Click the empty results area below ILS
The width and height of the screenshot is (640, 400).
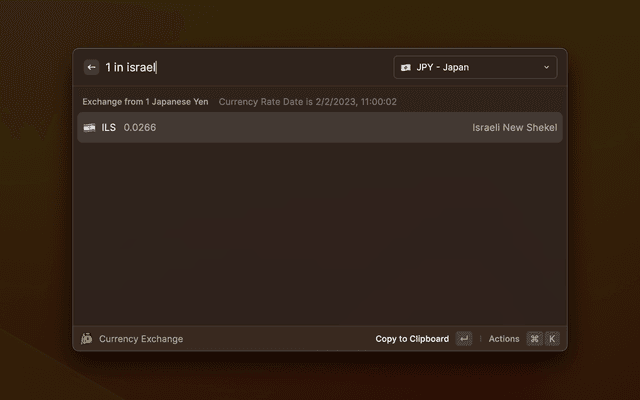coord(320,230)
